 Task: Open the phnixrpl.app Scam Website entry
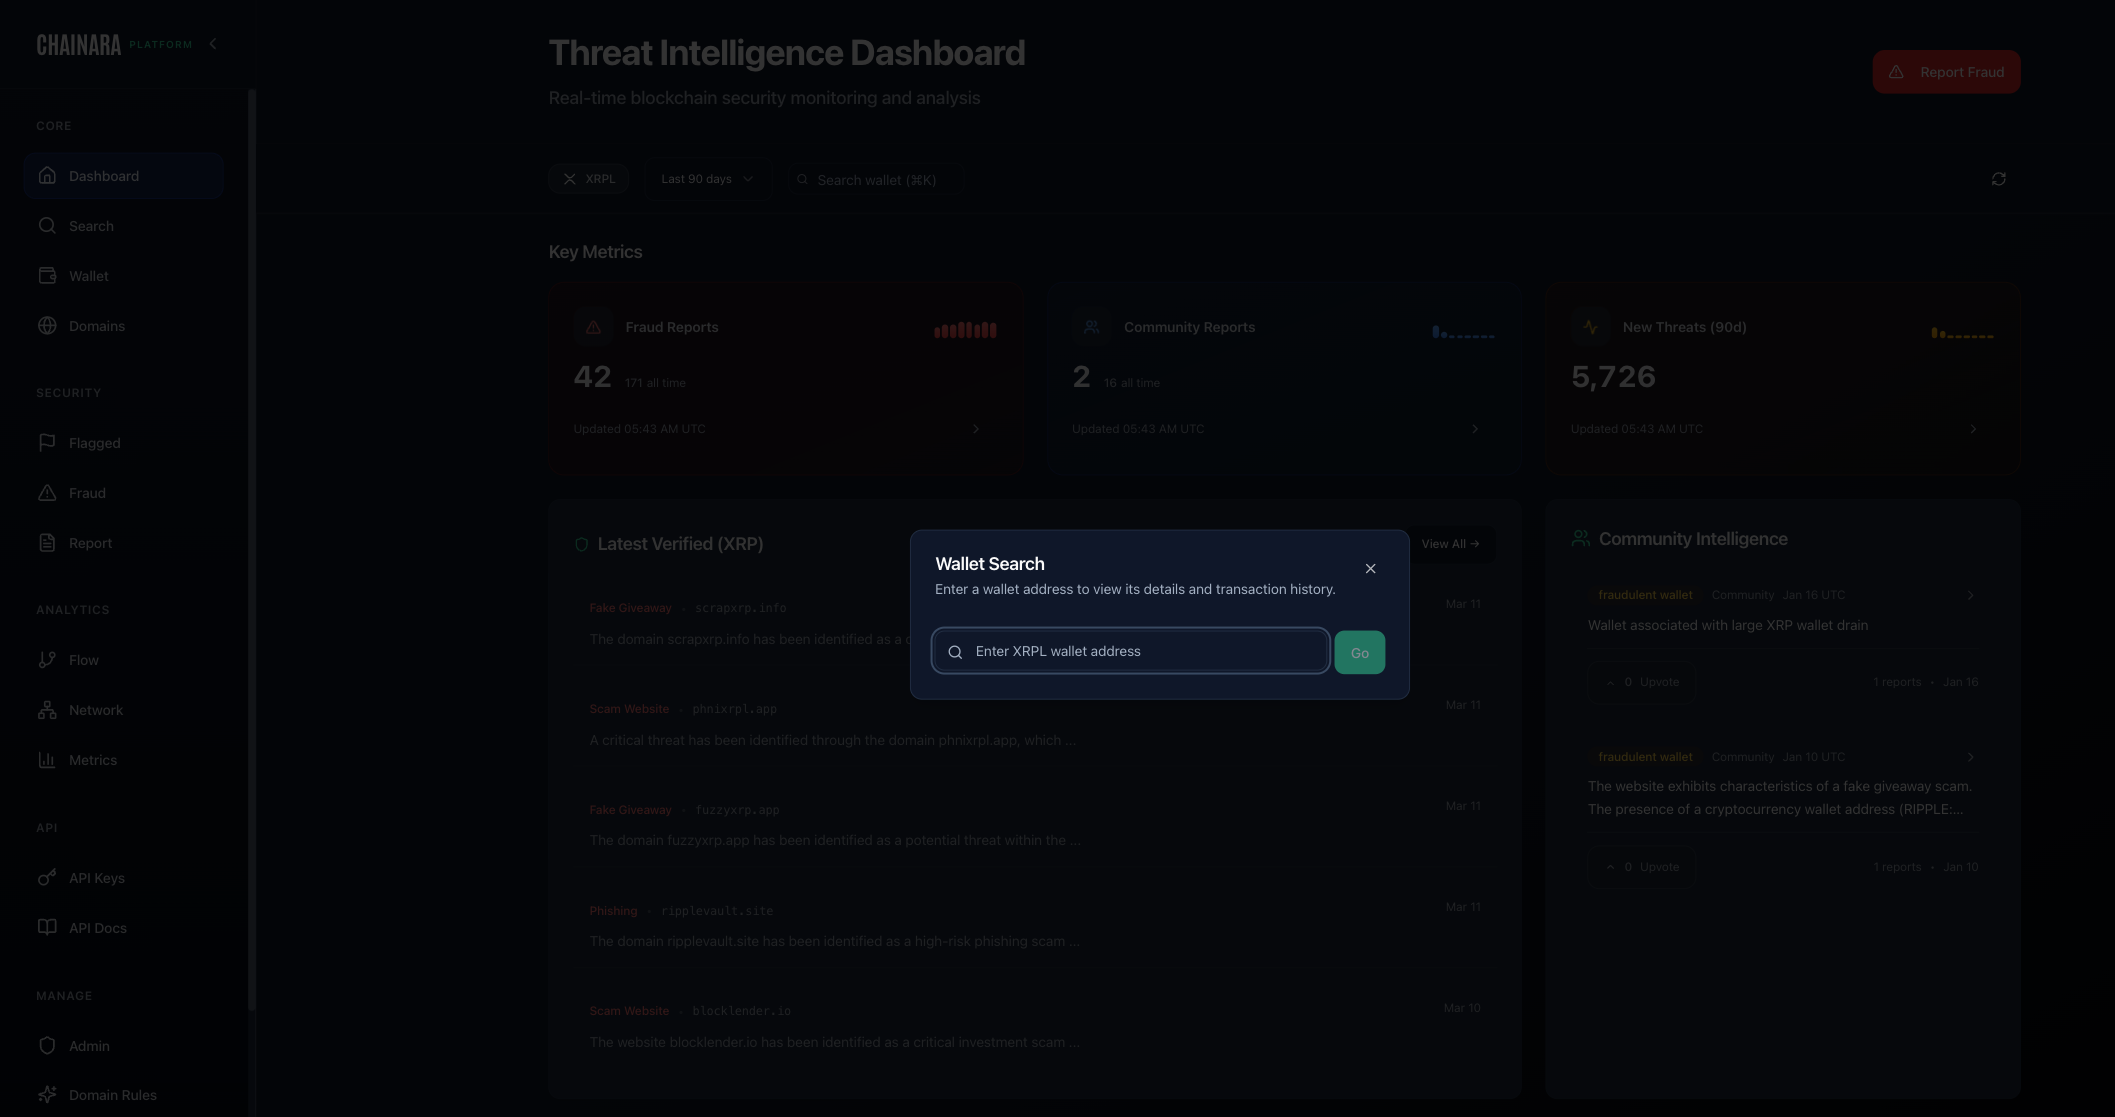[1035, 725]
